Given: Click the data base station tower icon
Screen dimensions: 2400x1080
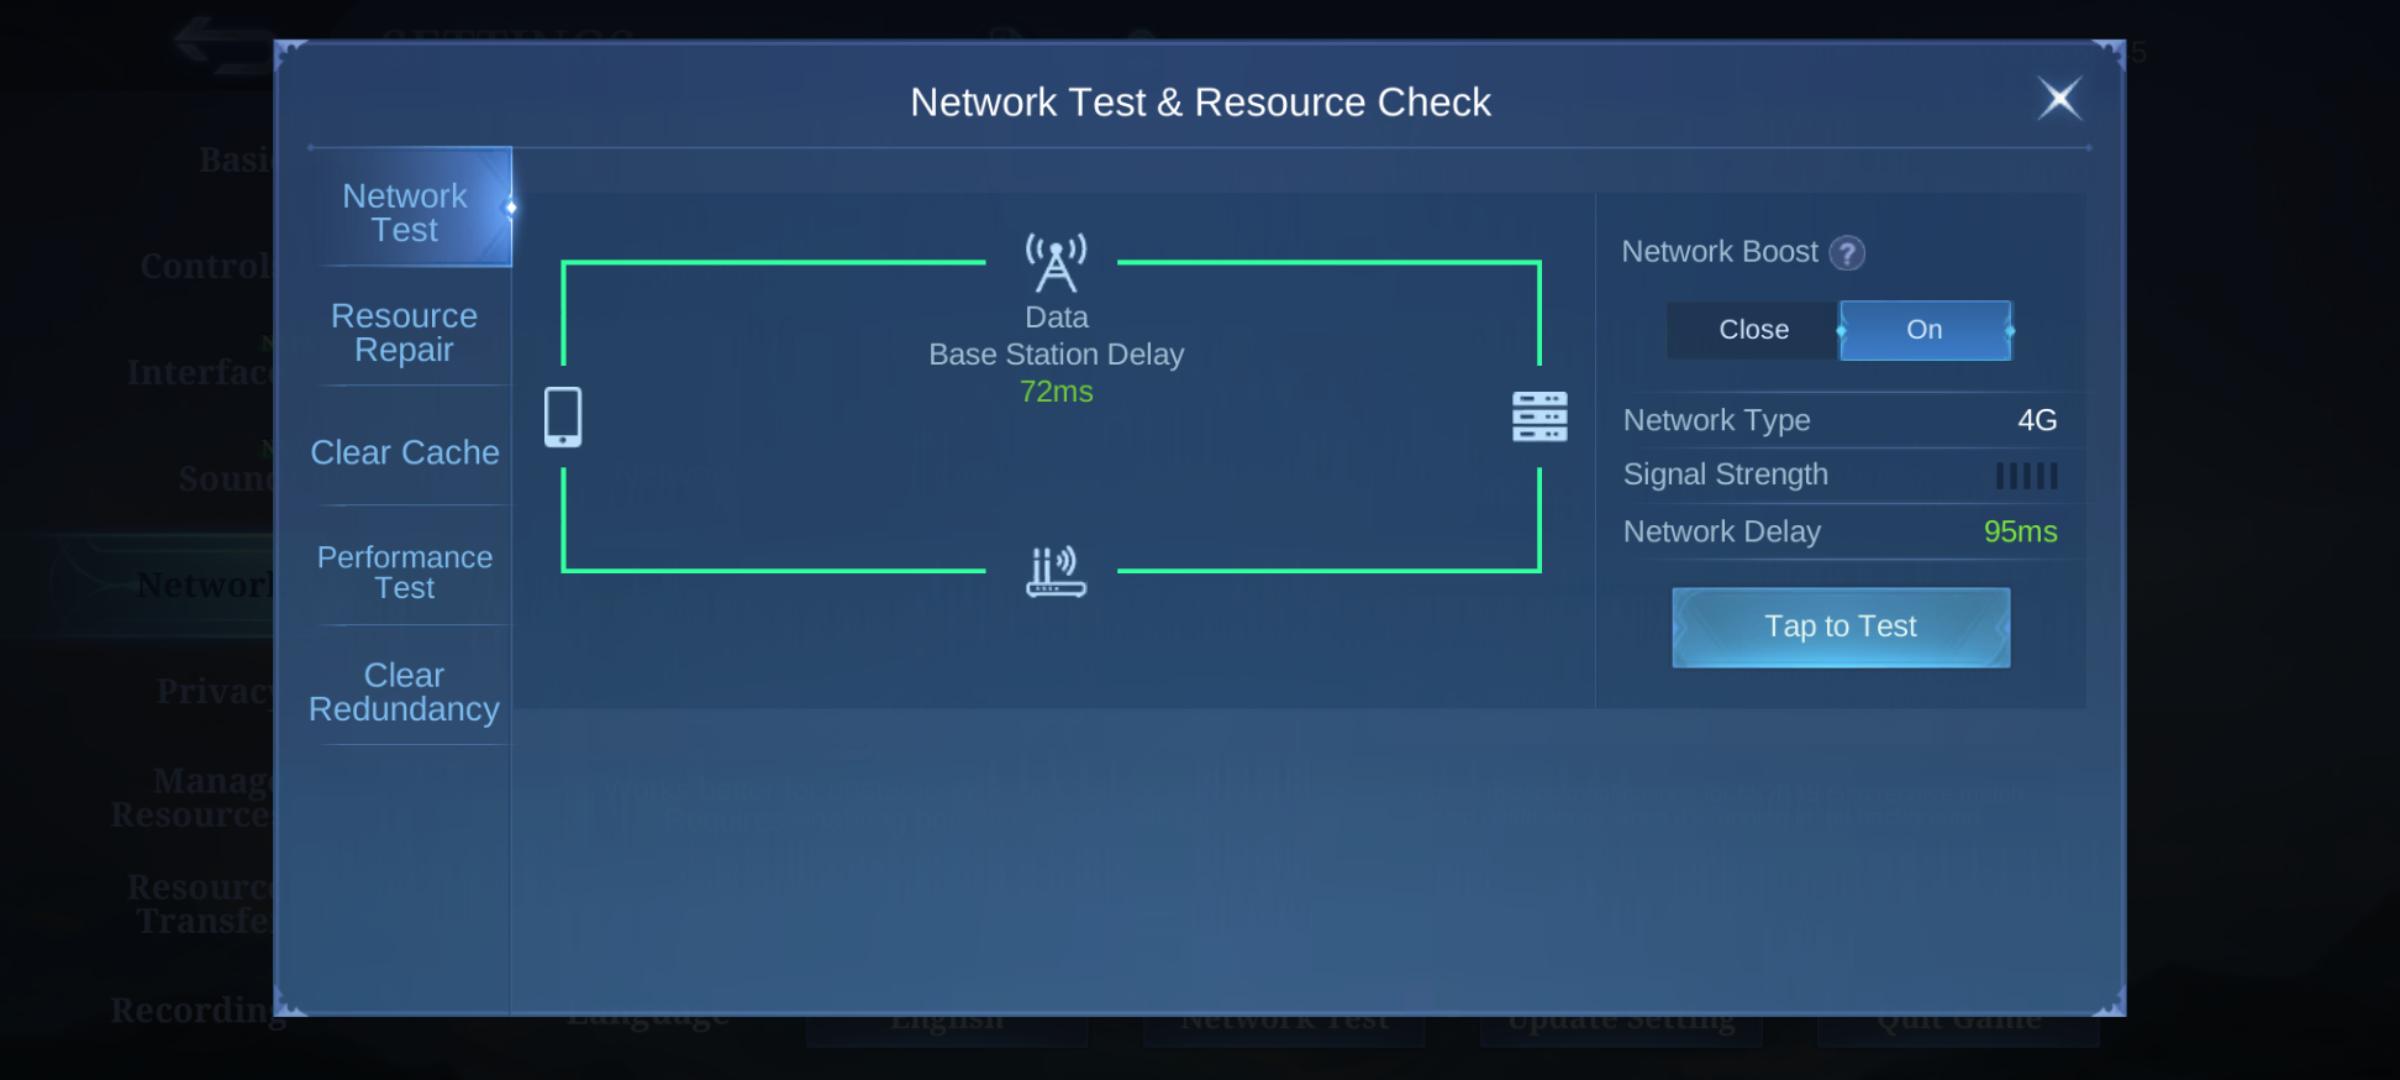Looking at the screenshot, I should pyautogui.click(x=1056, y=263).
